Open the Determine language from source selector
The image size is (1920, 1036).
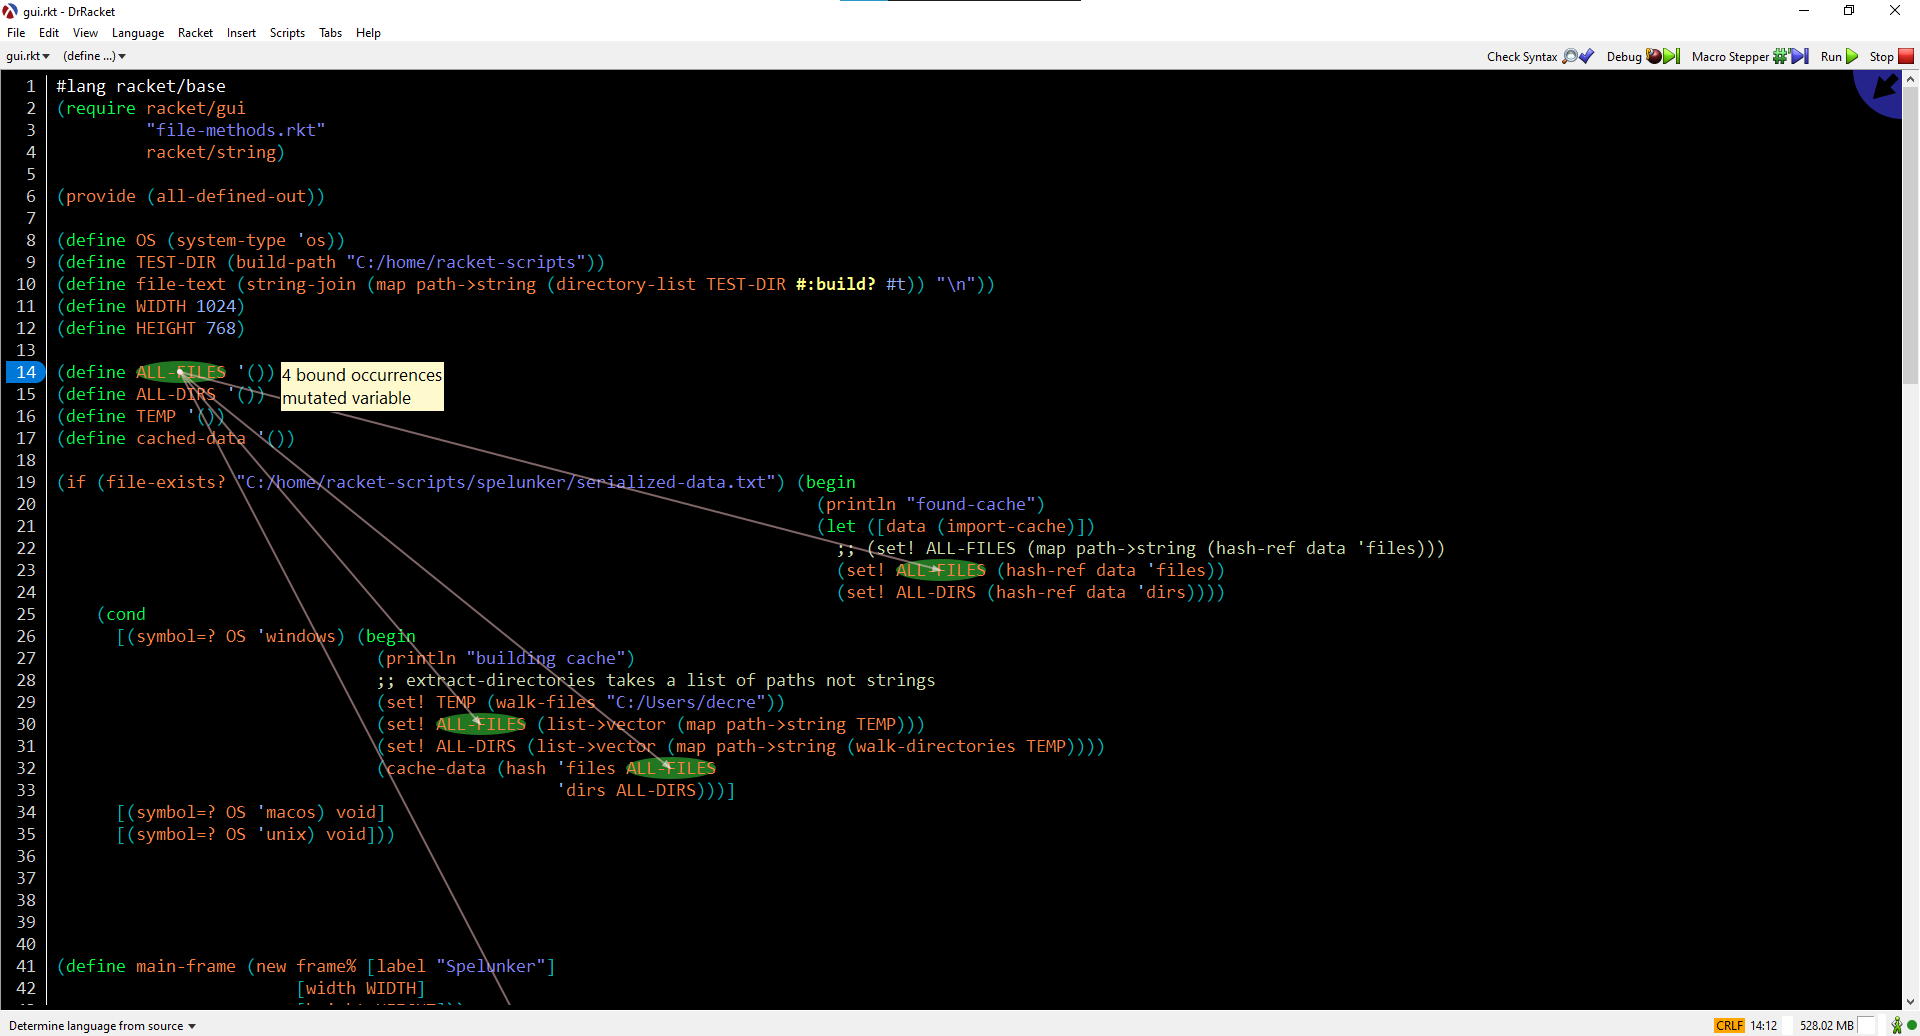(x=100, y=1025)
